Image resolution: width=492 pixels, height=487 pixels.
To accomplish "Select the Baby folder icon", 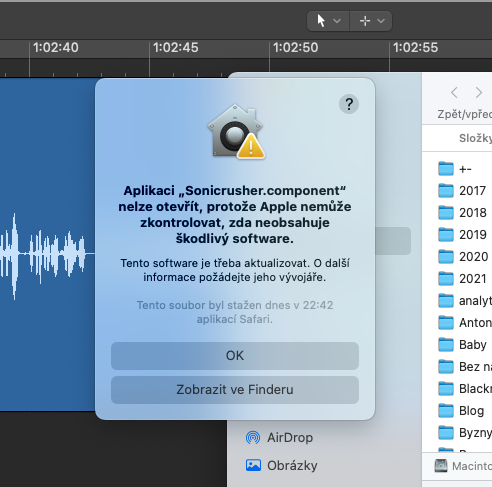I will 446,345.
